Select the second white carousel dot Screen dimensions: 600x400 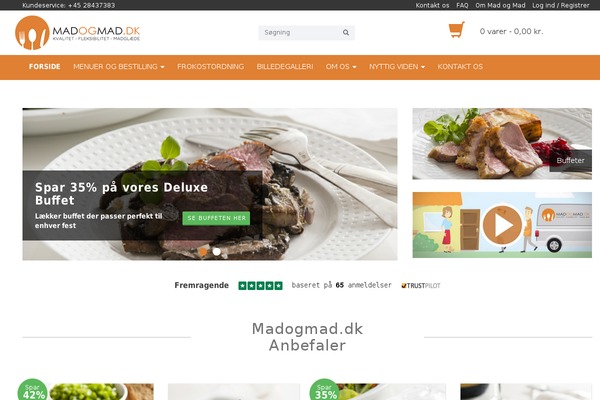click(217, 252)
